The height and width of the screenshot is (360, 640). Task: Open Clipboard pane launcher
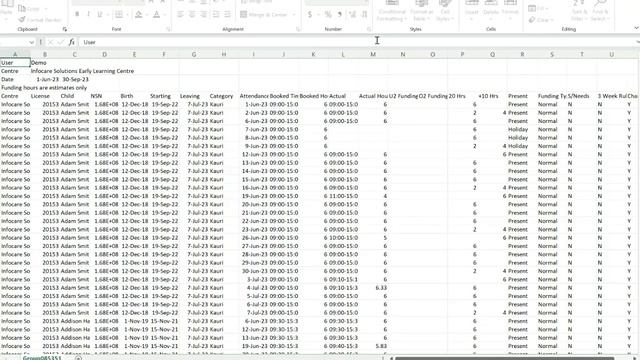[64, 29]
